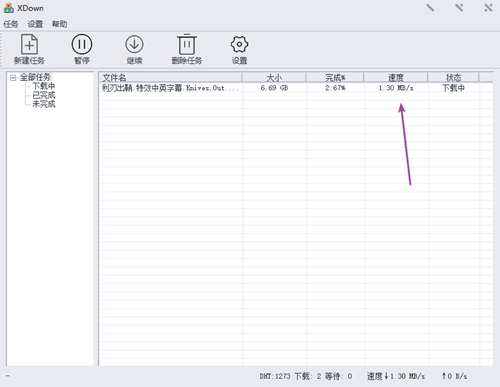The height and width of the screenshot is (387, 500).
Task: Open settings with the gear icon
Action: 239,44
